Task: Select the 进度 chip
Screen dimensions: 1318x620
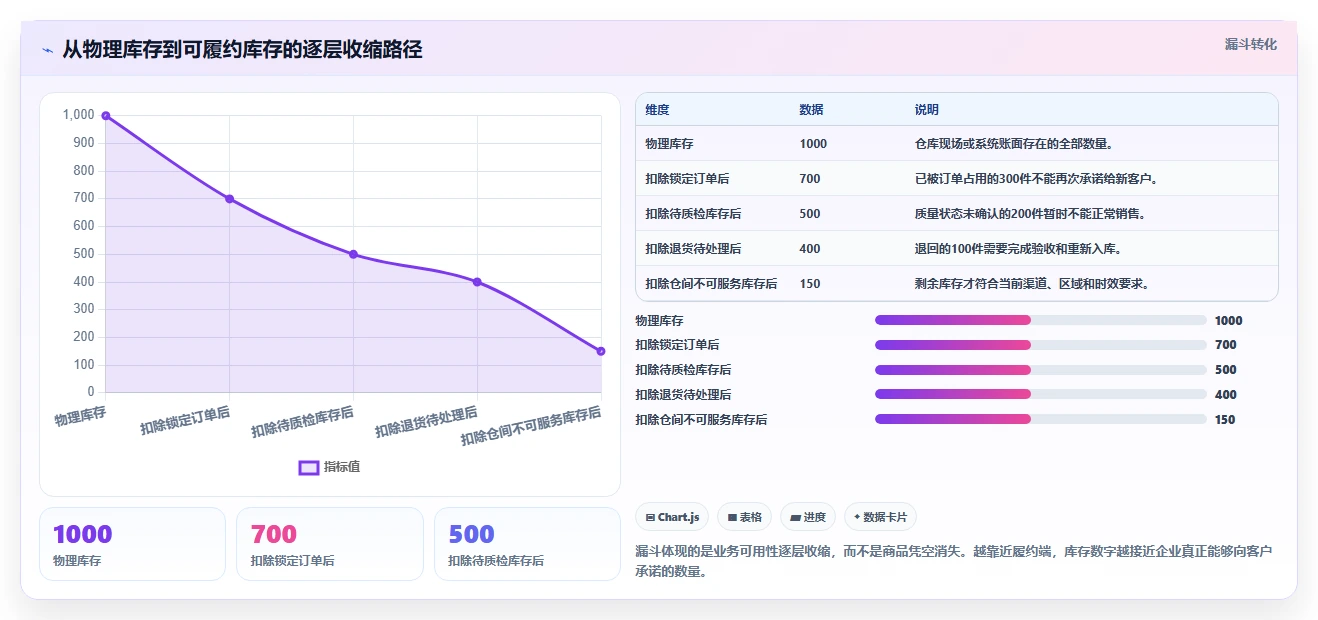Action: click(808, 517)
